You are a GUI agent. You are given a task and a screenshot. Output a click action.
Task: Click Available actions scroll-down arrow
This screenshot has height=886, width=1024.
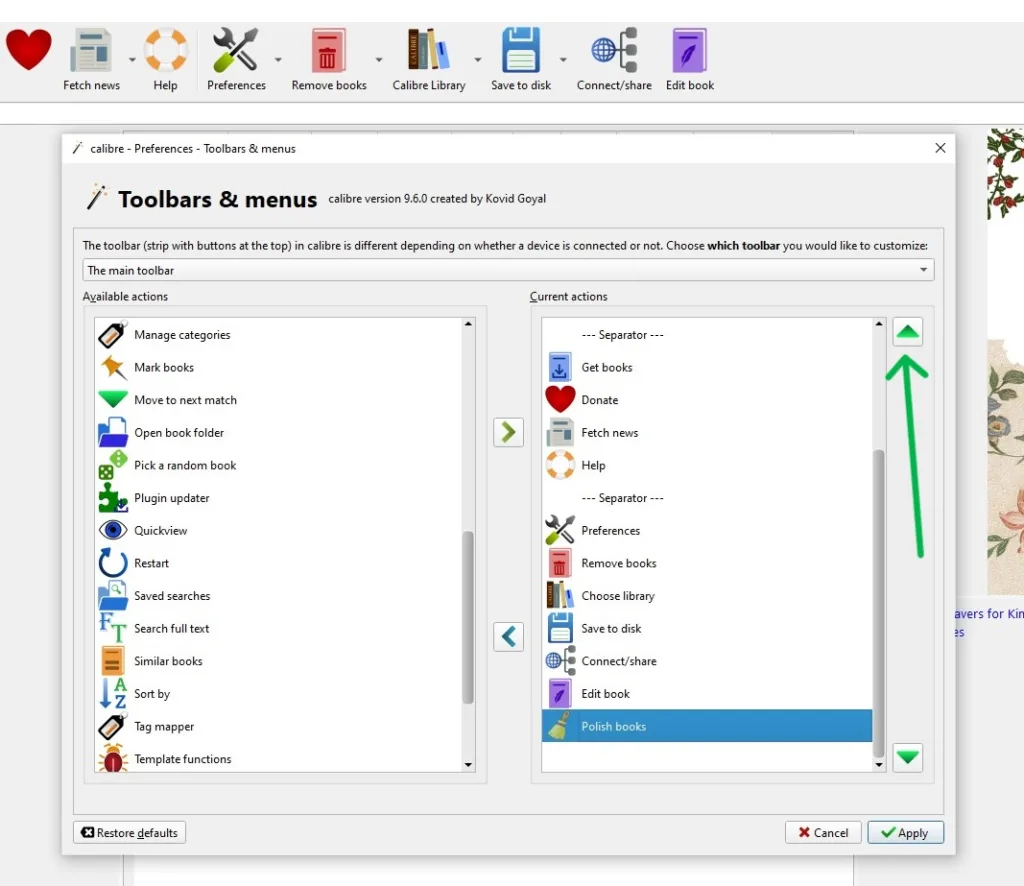pyautogui.click(x=468, y=765)
